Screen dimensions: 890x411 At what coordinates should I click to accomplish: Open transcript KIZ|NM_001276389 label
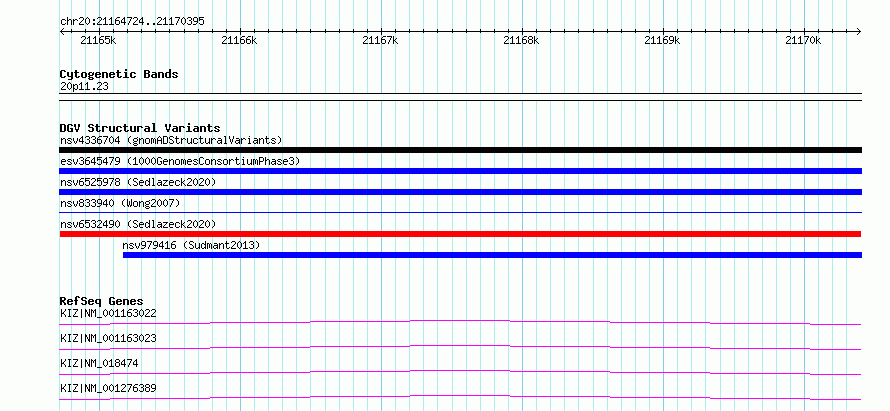click(108, 388)
